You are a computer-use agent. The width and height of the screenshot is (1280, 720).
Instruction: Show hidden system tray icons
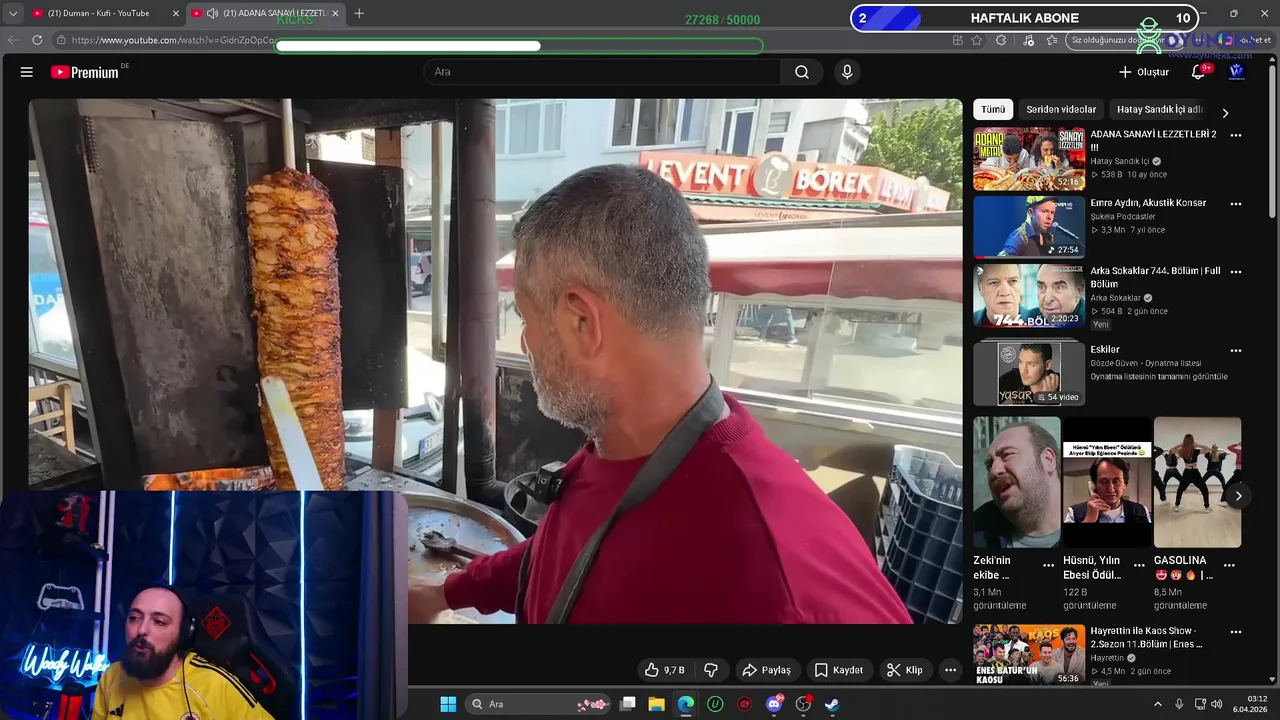pyautogui.click(x=1158, y=704)
